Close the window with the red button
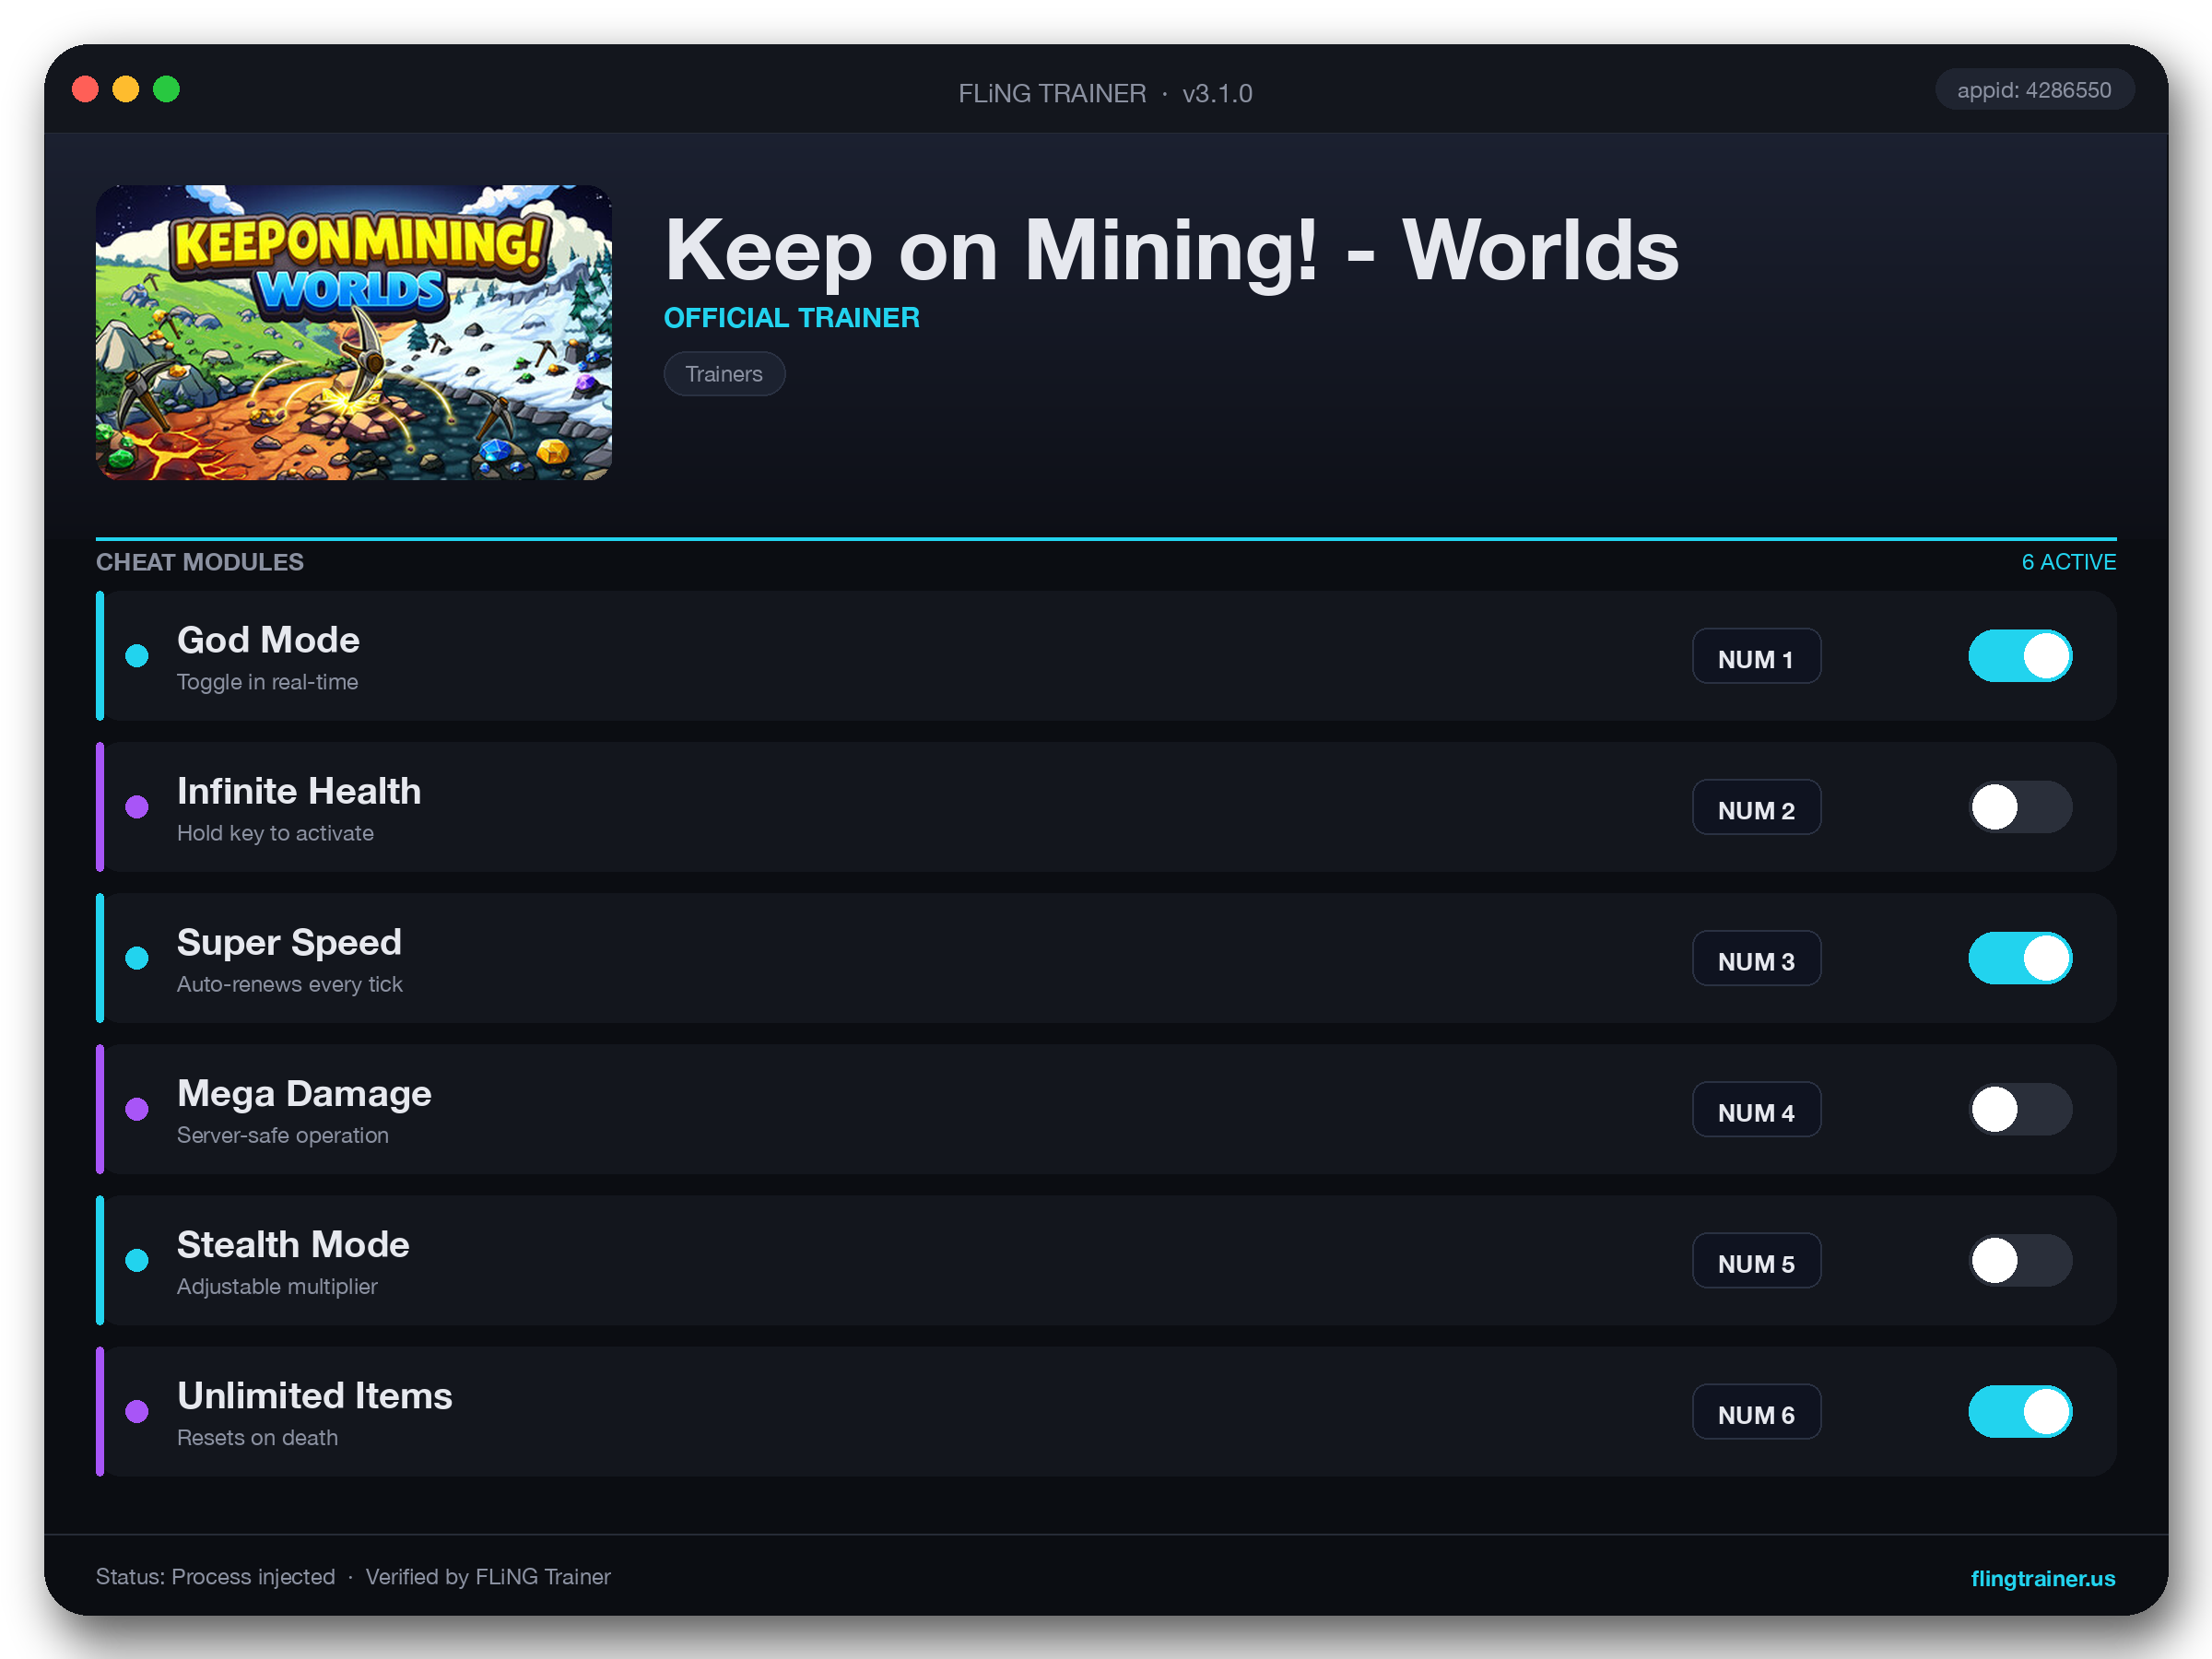This screenshot has width=2212, height=1659. click(86, 89)
